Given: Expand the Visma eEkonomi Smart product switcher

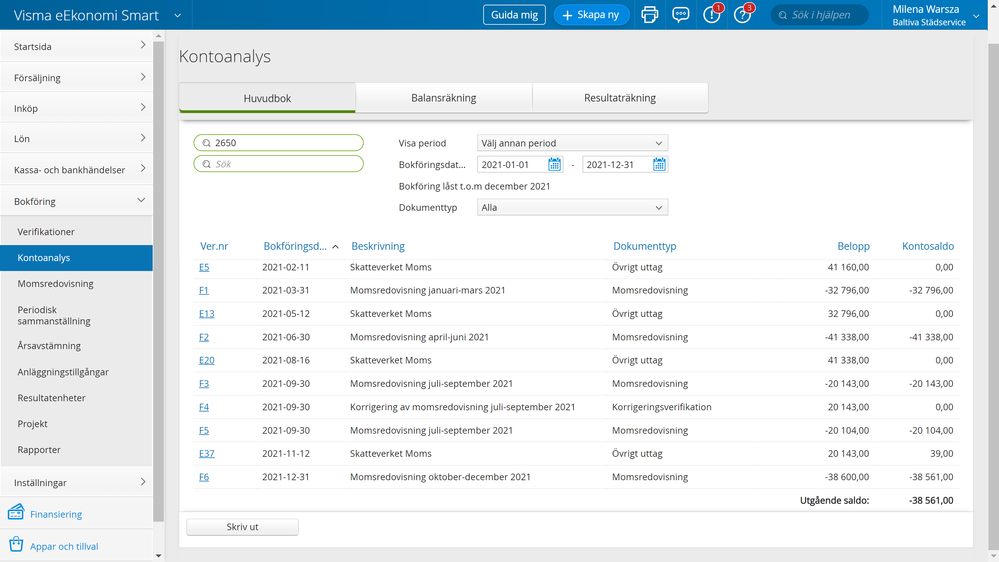Looking at the screenshot, I should point(178,15).
